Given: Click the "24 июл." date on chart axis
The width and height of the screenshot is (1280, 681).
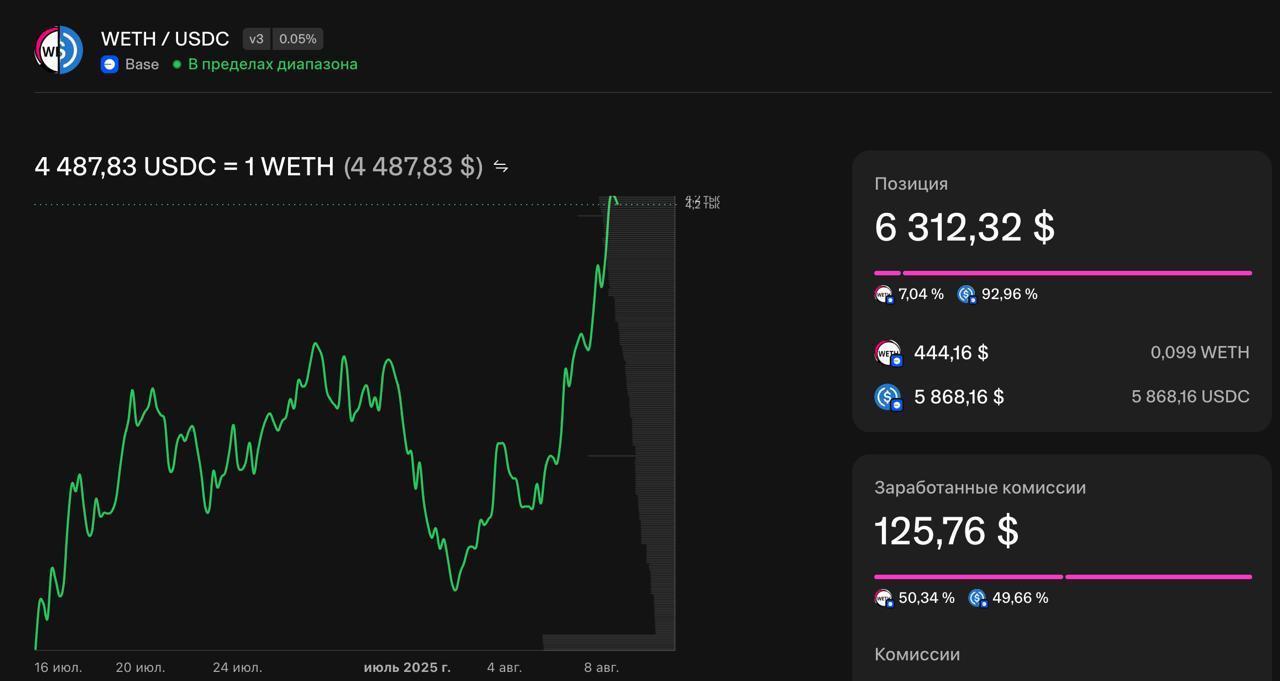Looking at the screenshot, I should pos(238,667).
